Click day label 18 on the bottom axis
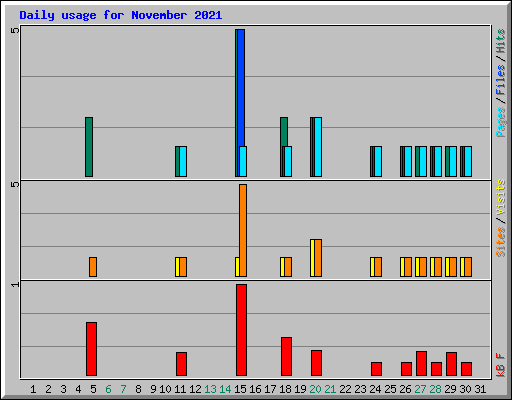512x400 pixels. pos(285,389)
